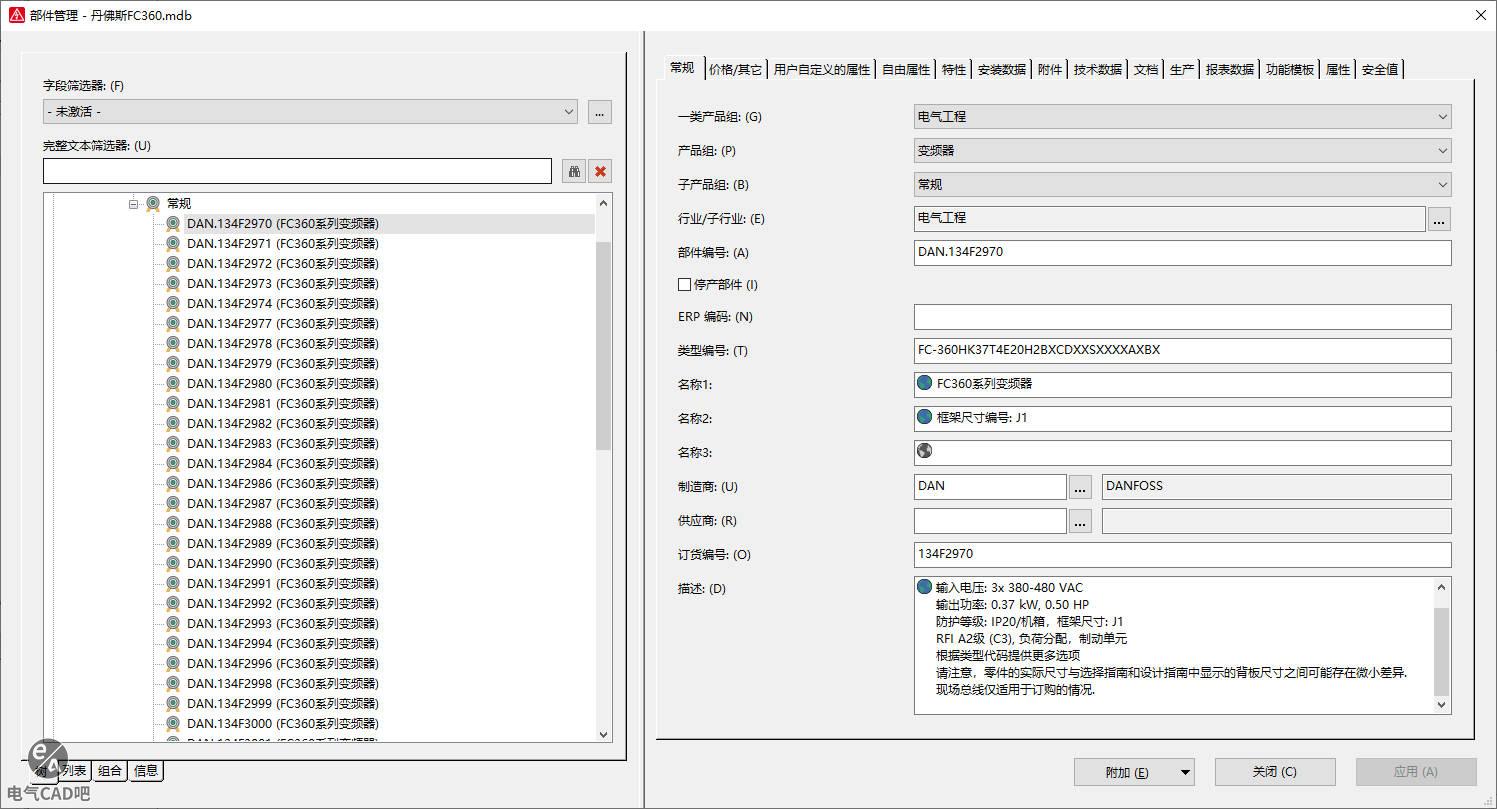This screenshot has height=809, width=1497.
Task: Click the language icon in 名称1 field
Action: pos(925,383)
